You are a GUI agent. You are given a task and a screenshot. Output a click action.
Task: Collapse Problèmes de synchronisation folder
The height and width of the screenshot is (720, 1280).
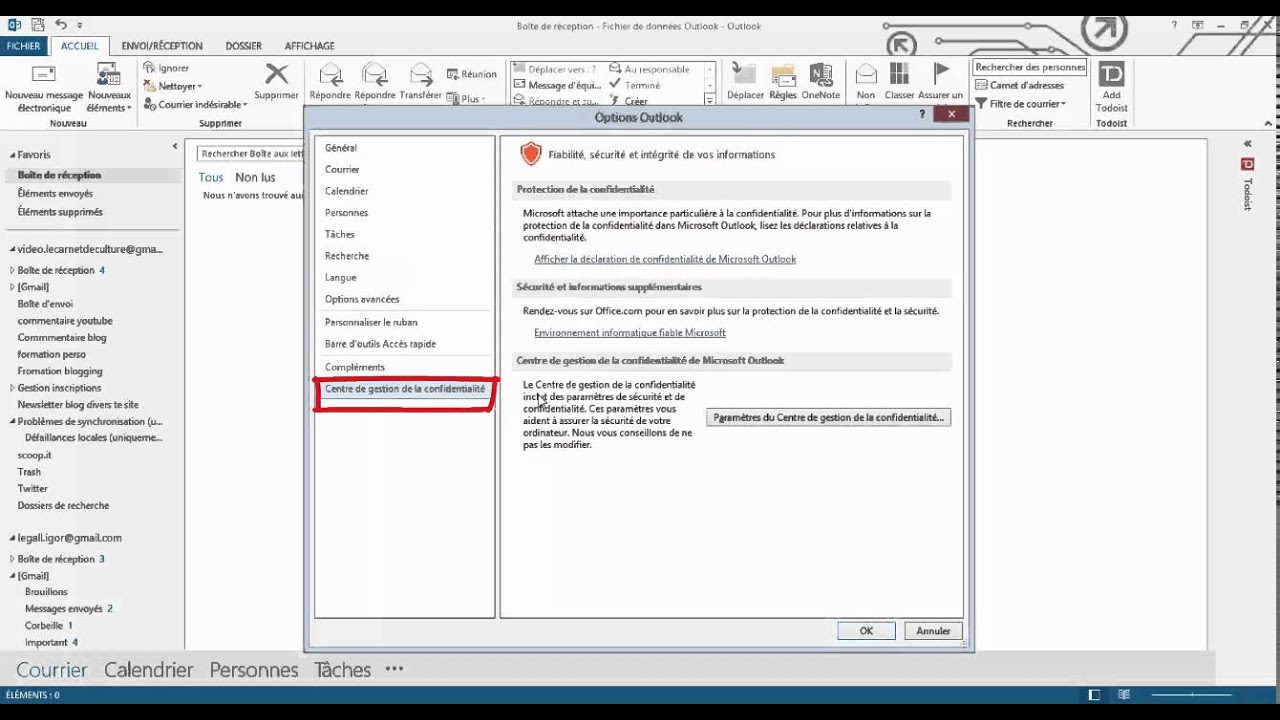pyautogui.click(x=13, y=422)
